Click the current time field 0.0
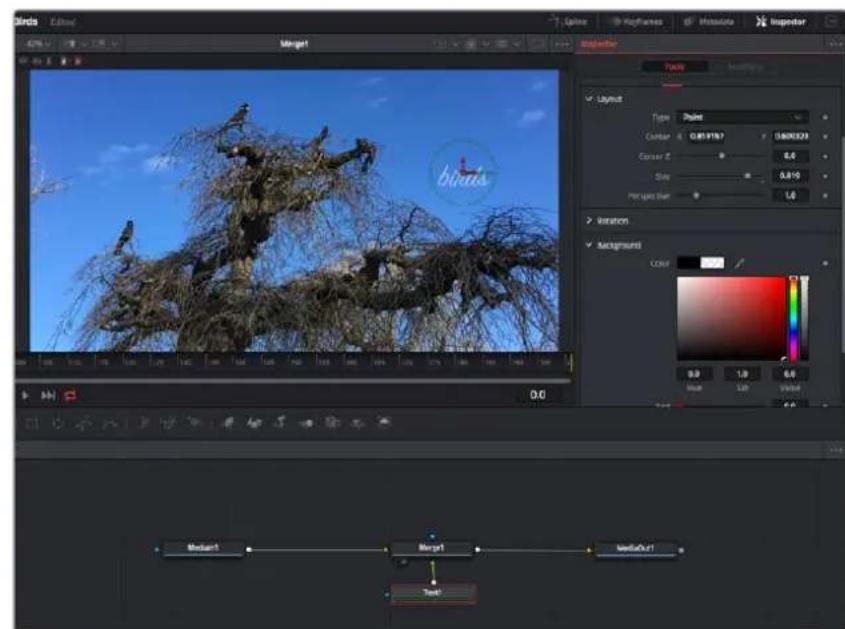This screenshot has width=845, height=629. click(x=538, y=395)
